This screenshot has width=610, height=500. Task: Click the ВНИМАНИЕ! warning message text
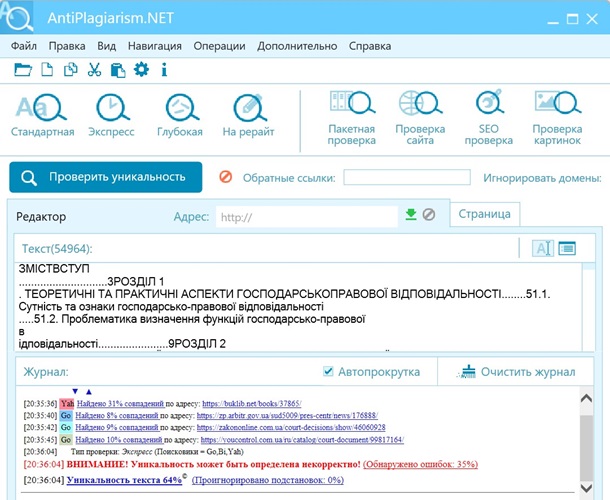(x=214, y=464)
